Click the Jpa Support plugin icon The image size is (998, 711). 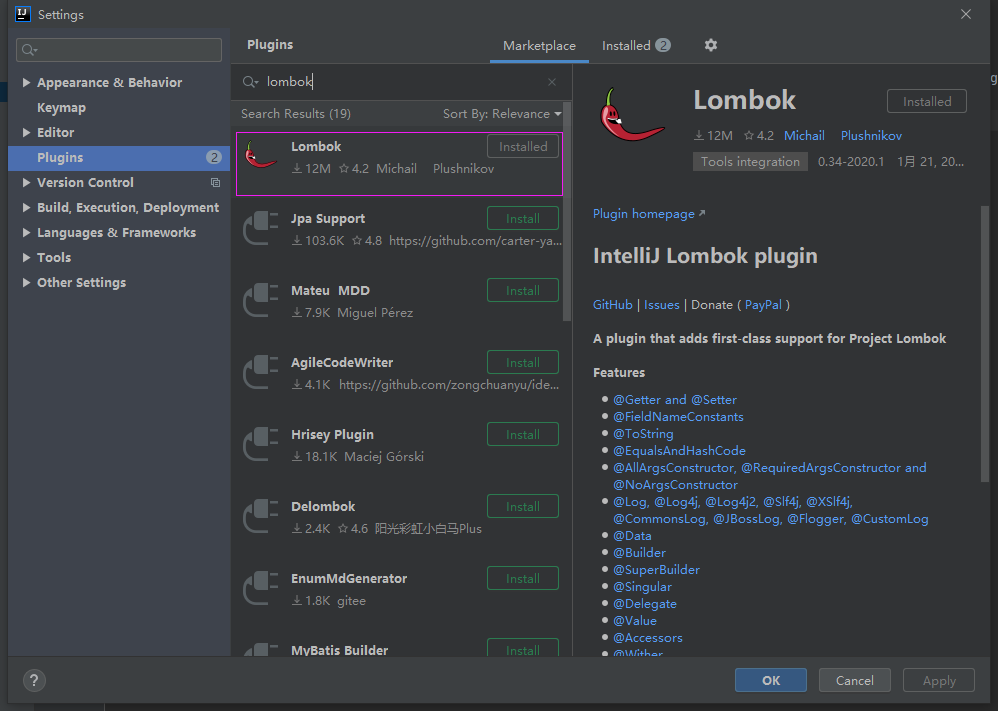pos(261,227)
